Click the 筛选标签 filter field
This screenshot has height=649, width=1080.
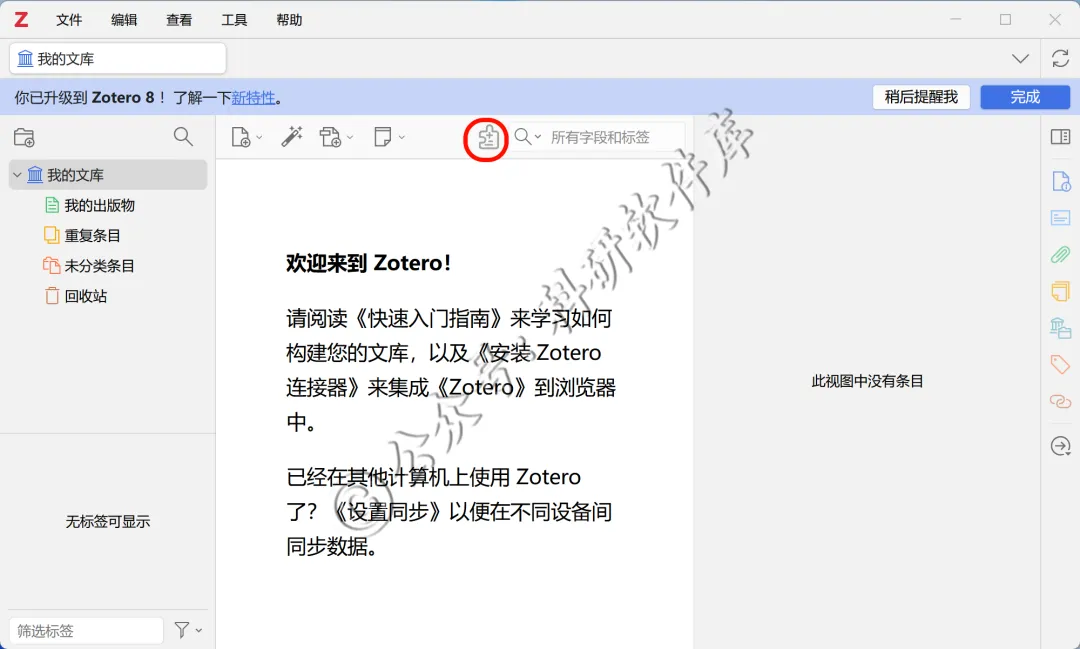click(x=86, y=630)
